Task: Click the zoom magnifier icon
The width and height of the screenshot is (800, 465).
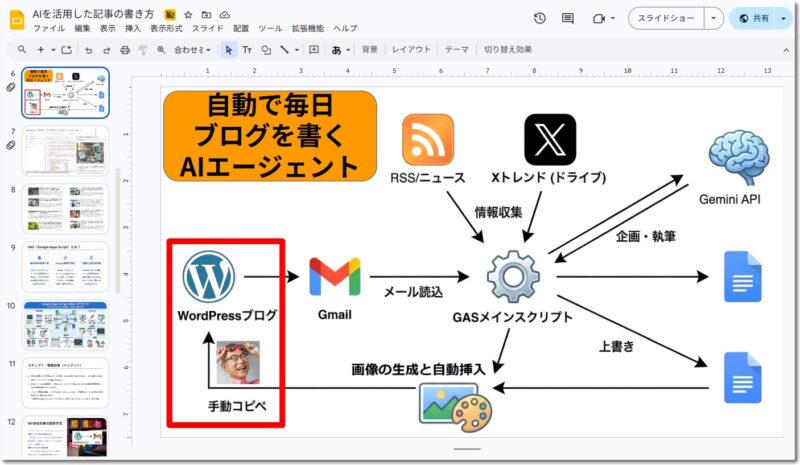Action: point(161,50)
